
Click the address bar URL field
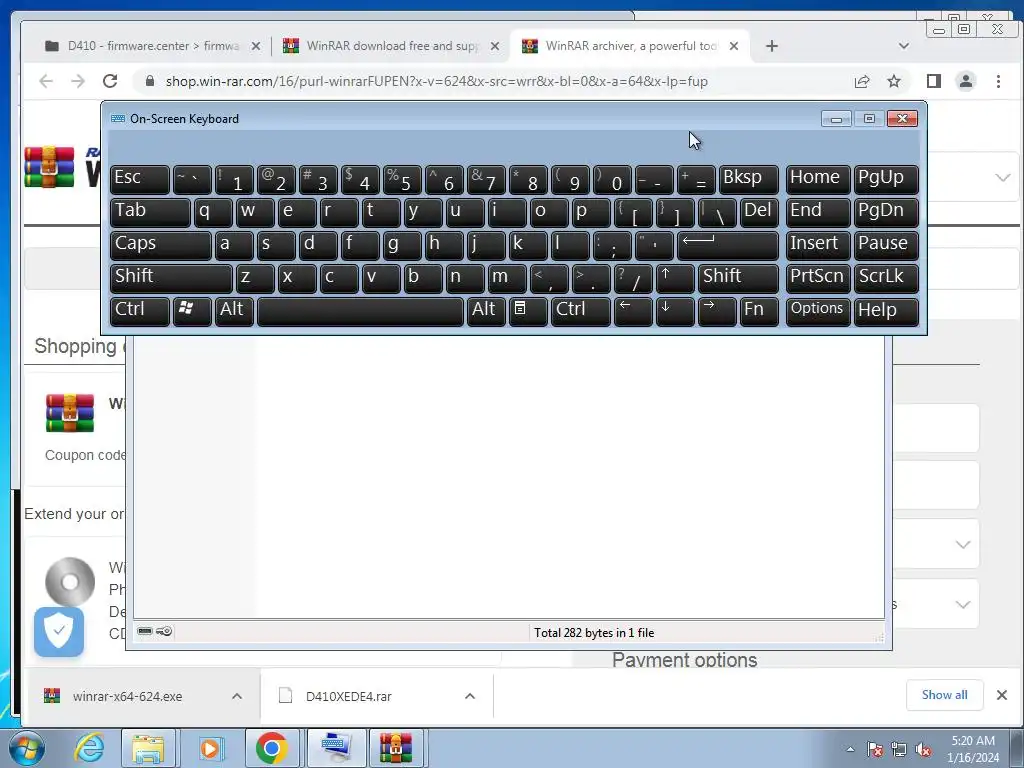pyautogui.click(x=437, y=81)
